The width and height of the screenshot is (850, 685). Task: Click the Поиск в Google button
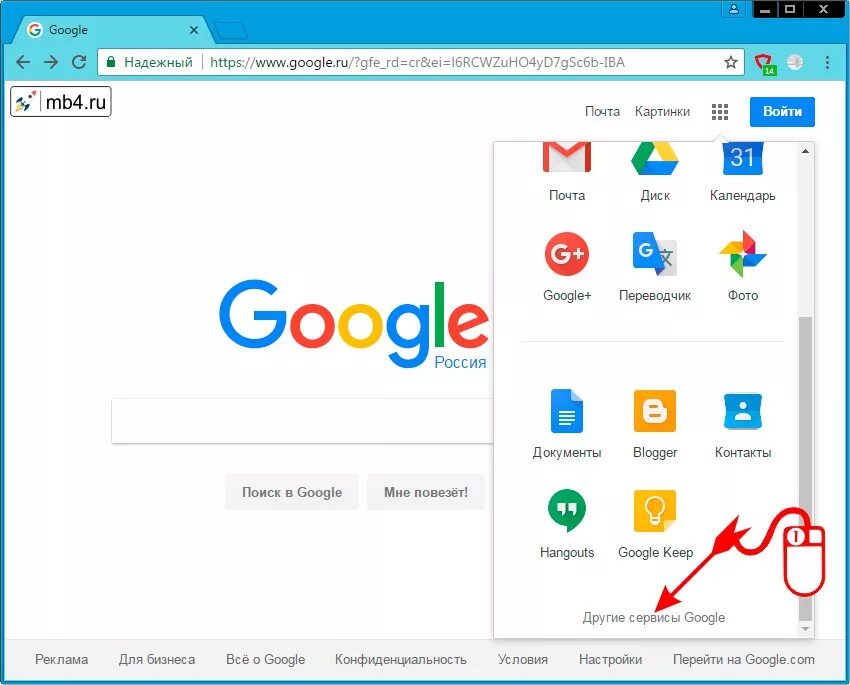click(292, 492)
